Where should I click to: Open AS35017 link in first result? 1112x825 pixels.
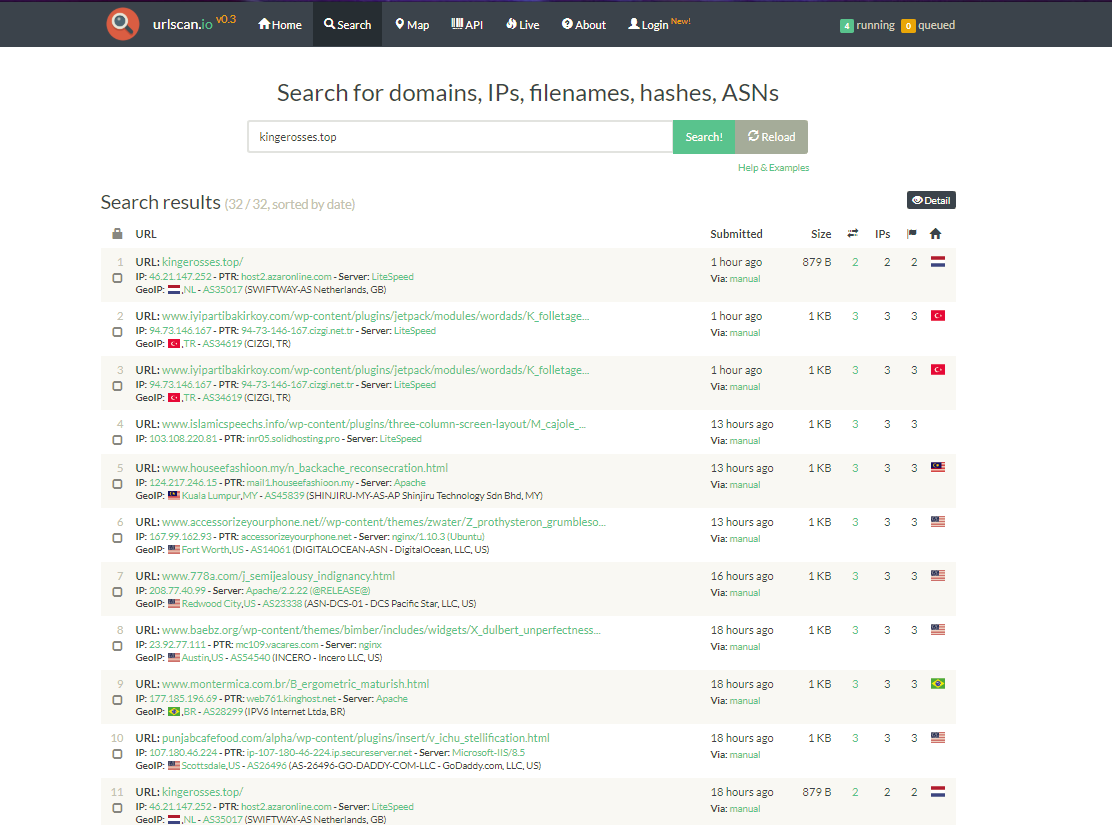222,289
